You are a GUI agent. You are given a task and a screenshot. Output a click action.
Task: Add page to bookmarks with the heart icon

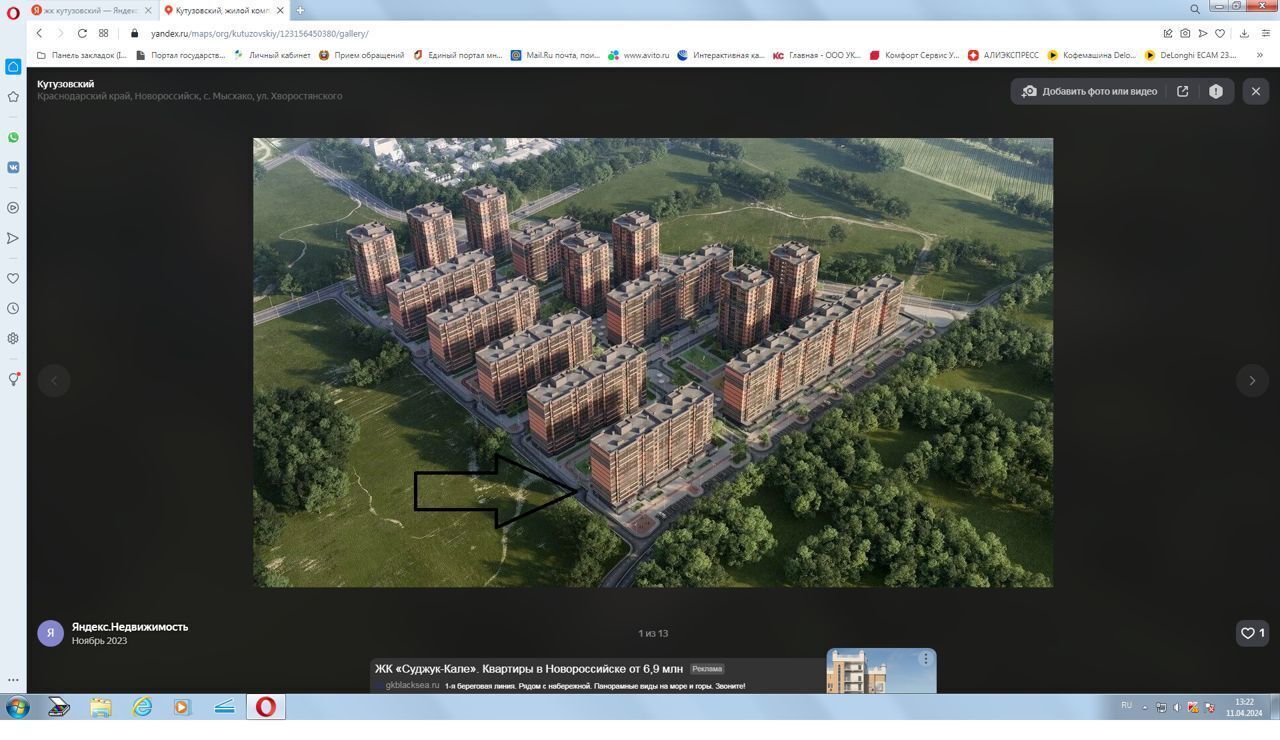click(1220, 33)
